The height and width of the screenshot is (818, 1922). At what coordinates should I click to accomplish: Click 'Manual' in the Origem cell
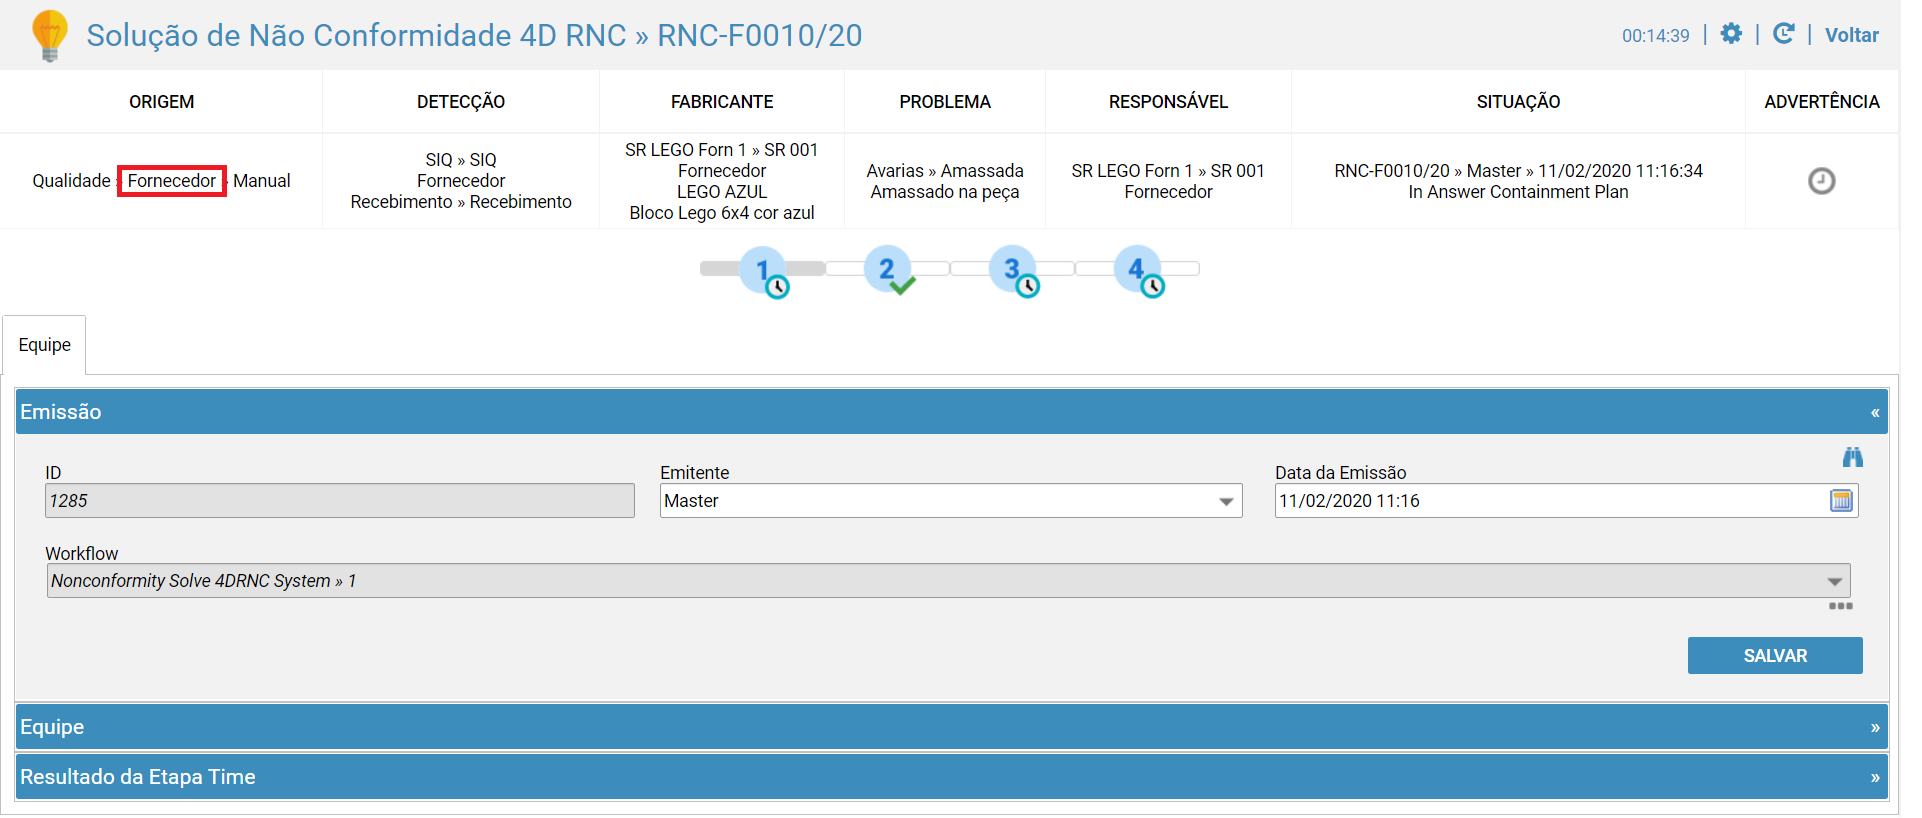pos(261,181)
